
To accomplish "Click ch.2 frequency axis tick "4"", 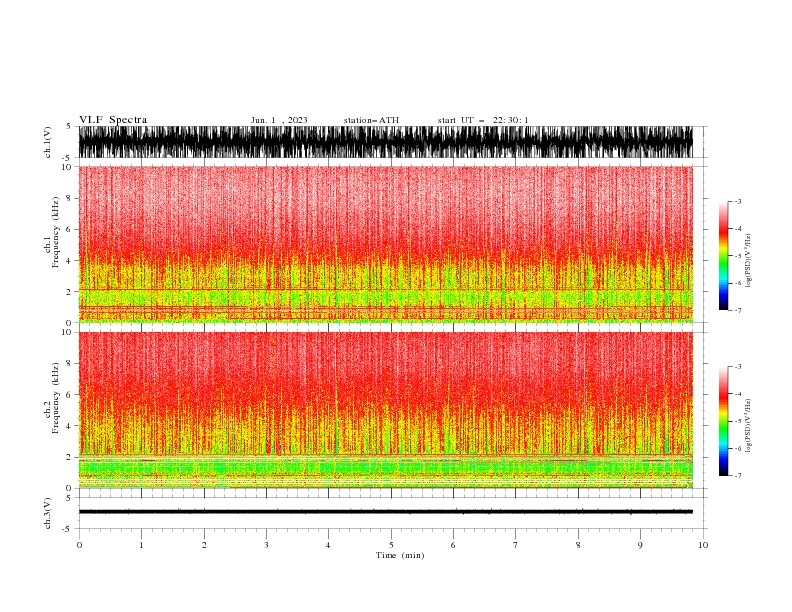I will pos(69,426).
